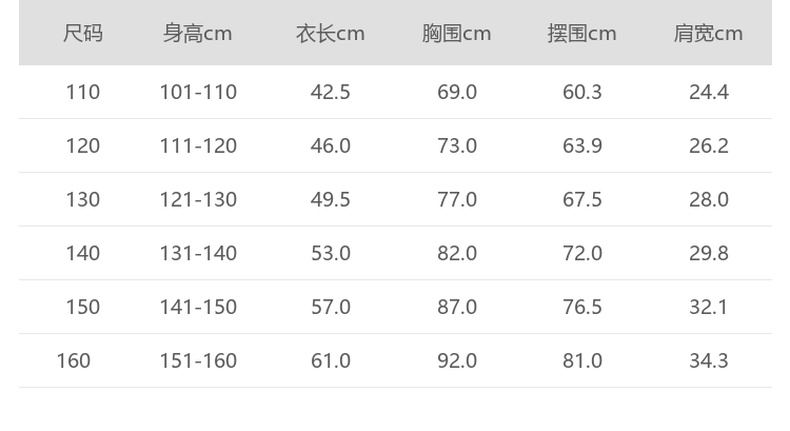Click the 胸围cm column header
The height and width of the screenshot is (431, 790).
coord(457,34)
